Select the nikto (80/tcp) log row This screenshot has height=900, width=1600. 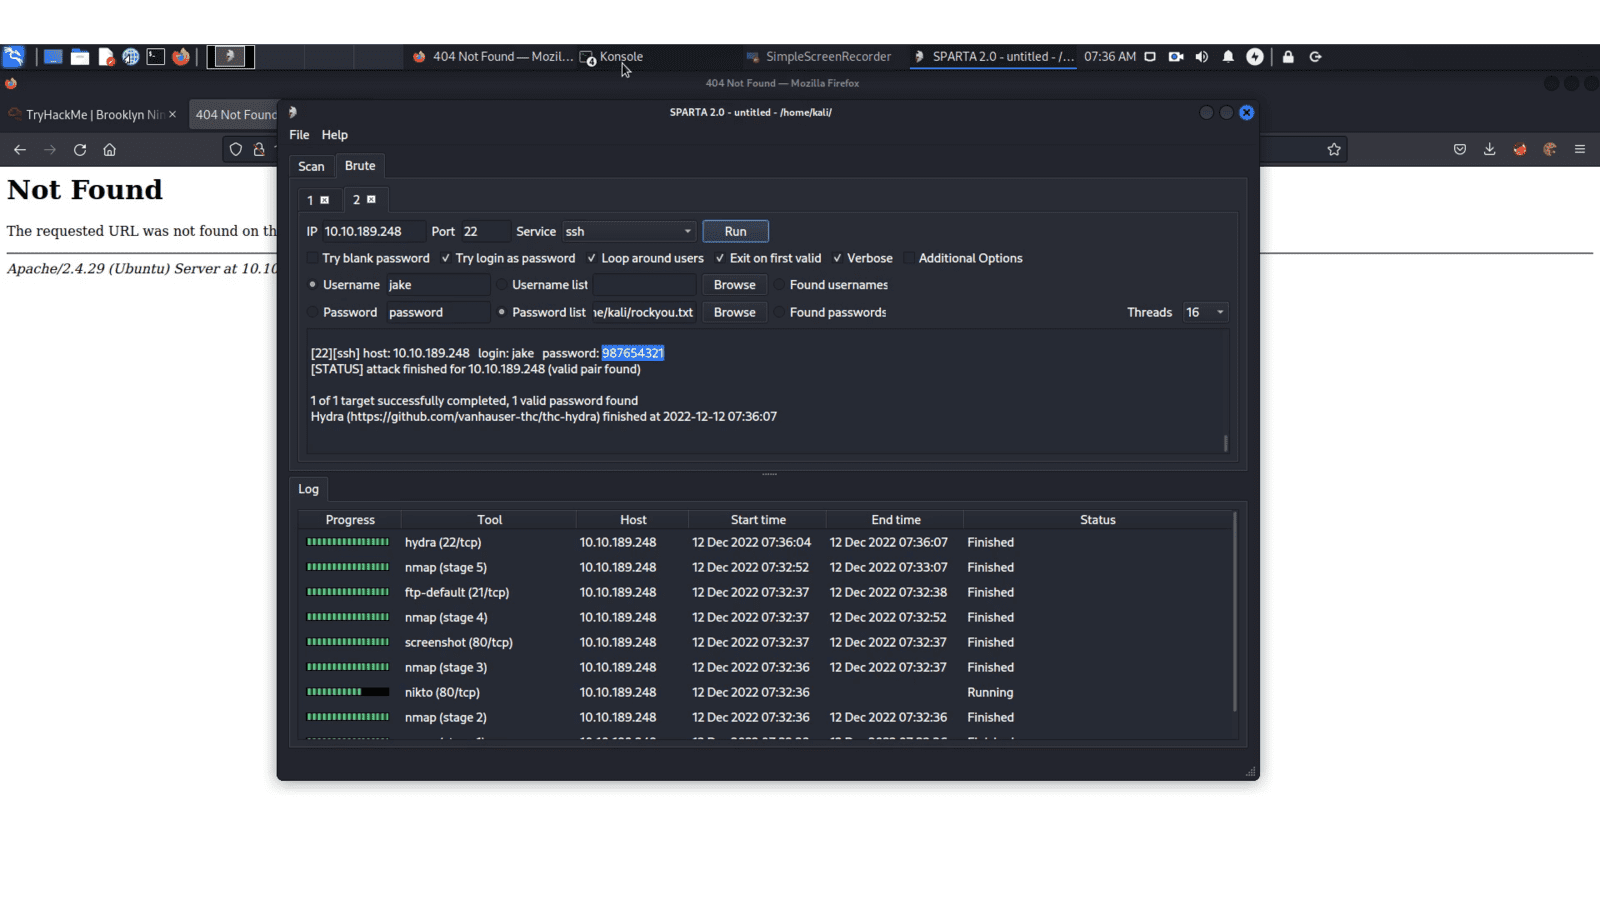pos(766,692)
